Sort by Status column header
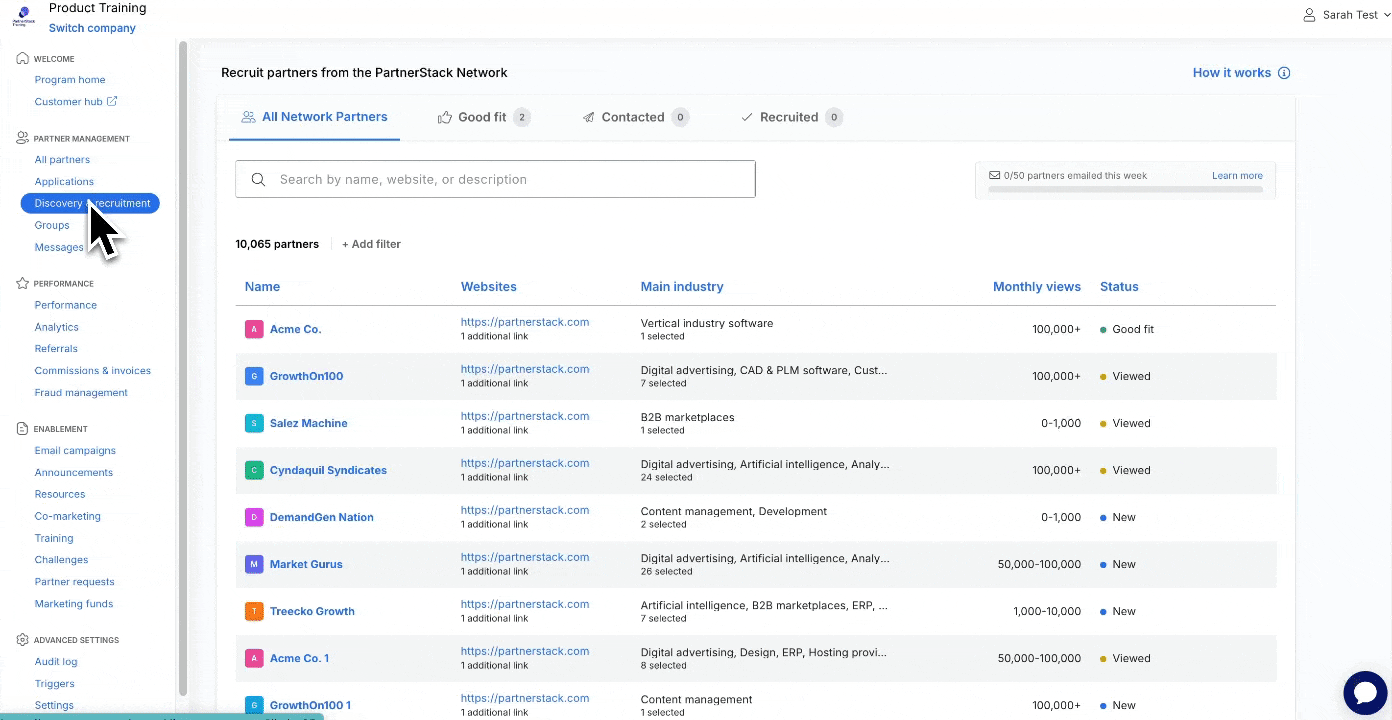Image resolution: width=1392 pixels, height=720 pixels. 1119,286
